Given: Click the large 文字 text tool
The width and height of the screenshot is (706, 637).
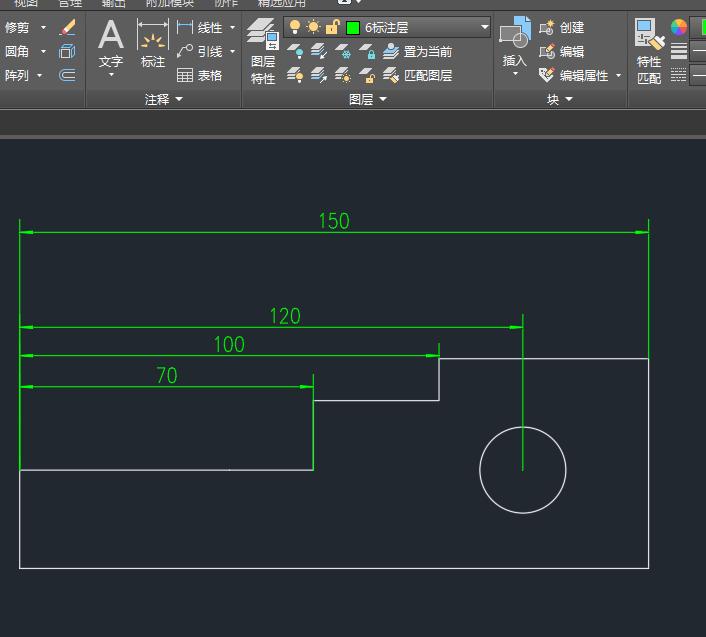Looking at the screenshot, I should (x=111, y=44).
